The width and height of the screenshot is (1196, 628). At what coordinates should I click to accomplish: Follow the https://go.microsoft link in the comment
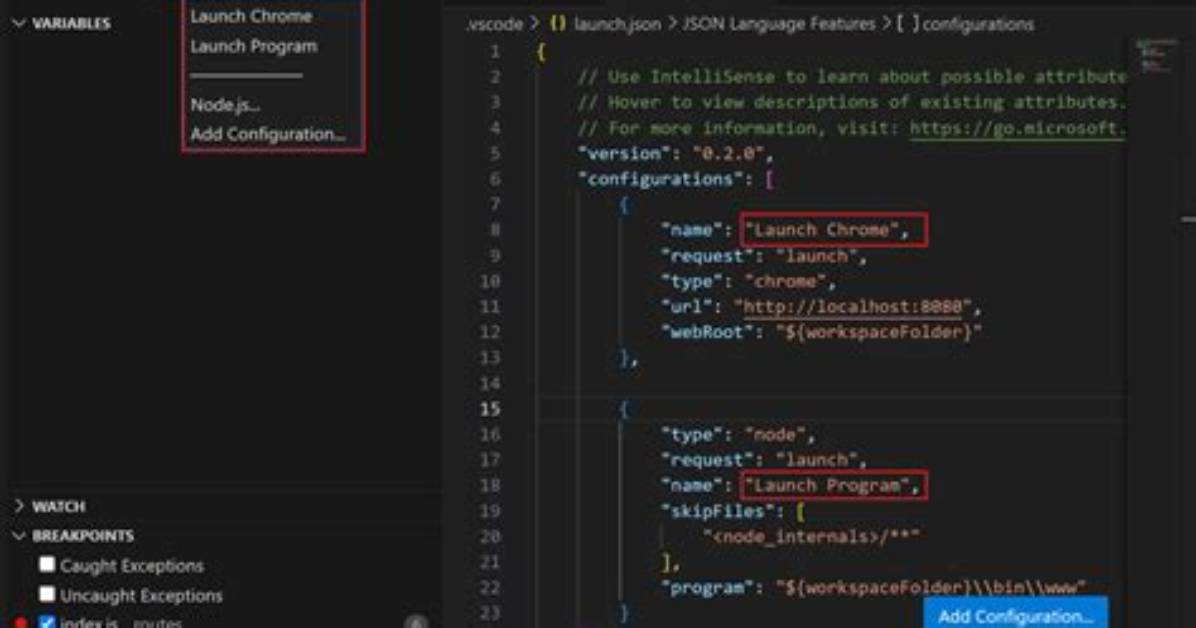tap(1018, 128)
